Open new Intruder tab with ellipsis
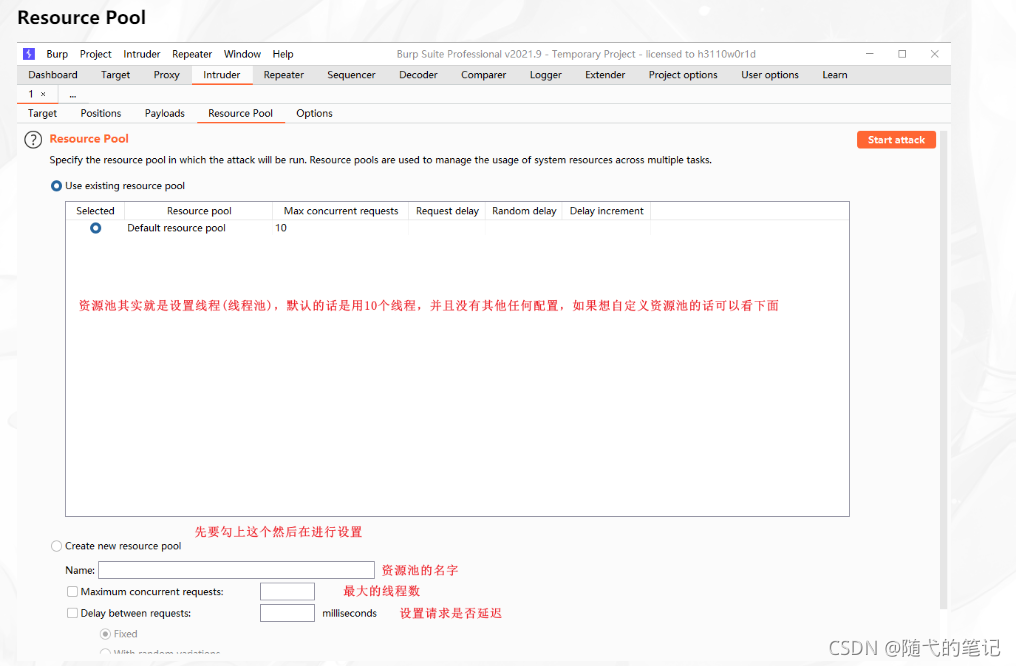The width and height of the screenshot is (1016, 666). coord(73,95)
